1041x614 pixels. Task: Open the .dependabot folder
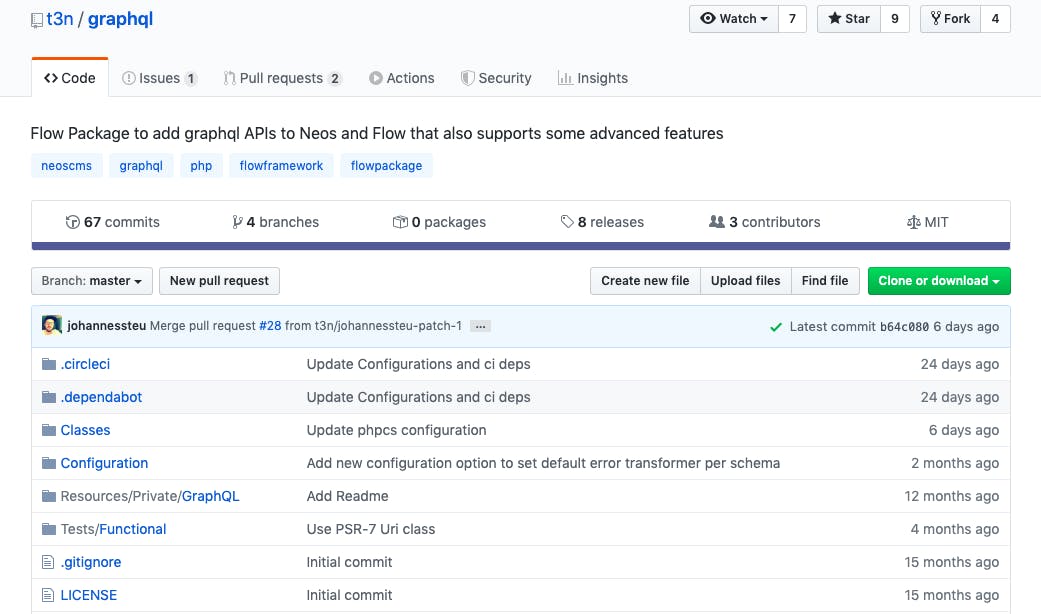(101, 397)
